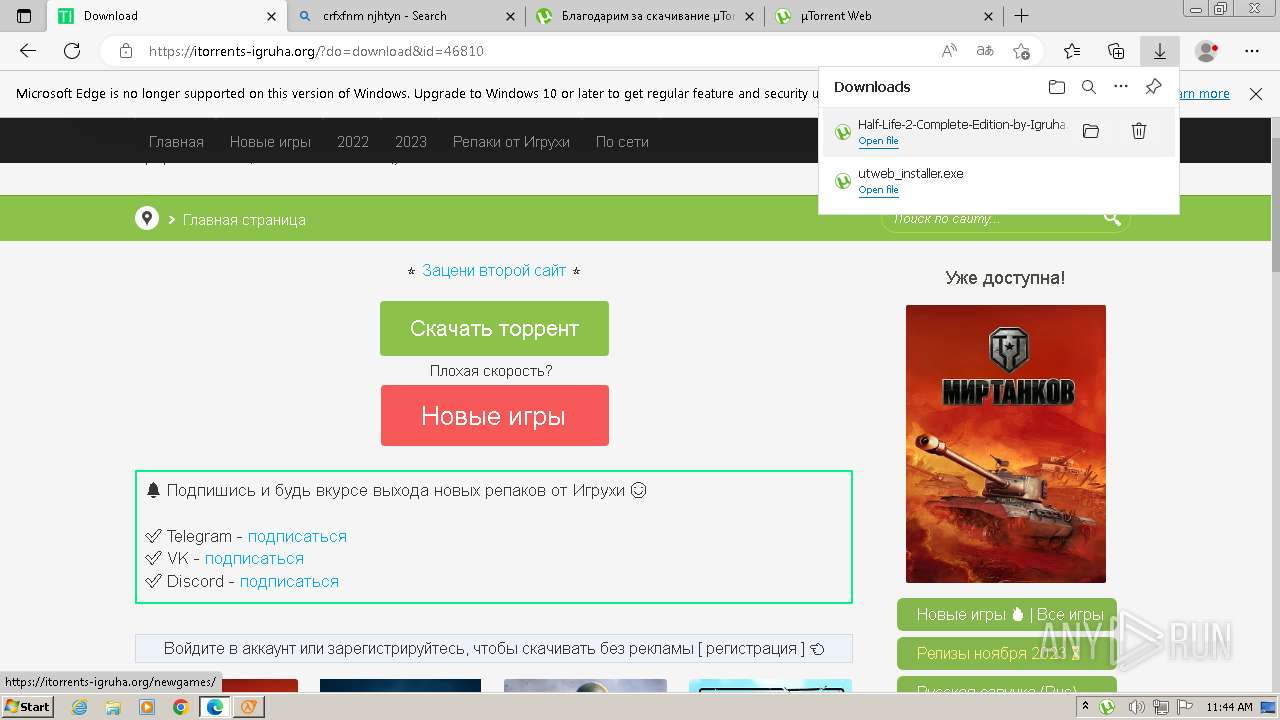1280x720 pixels.
Task: Launch Chrome from the taskbar
Action: [180, 707]
